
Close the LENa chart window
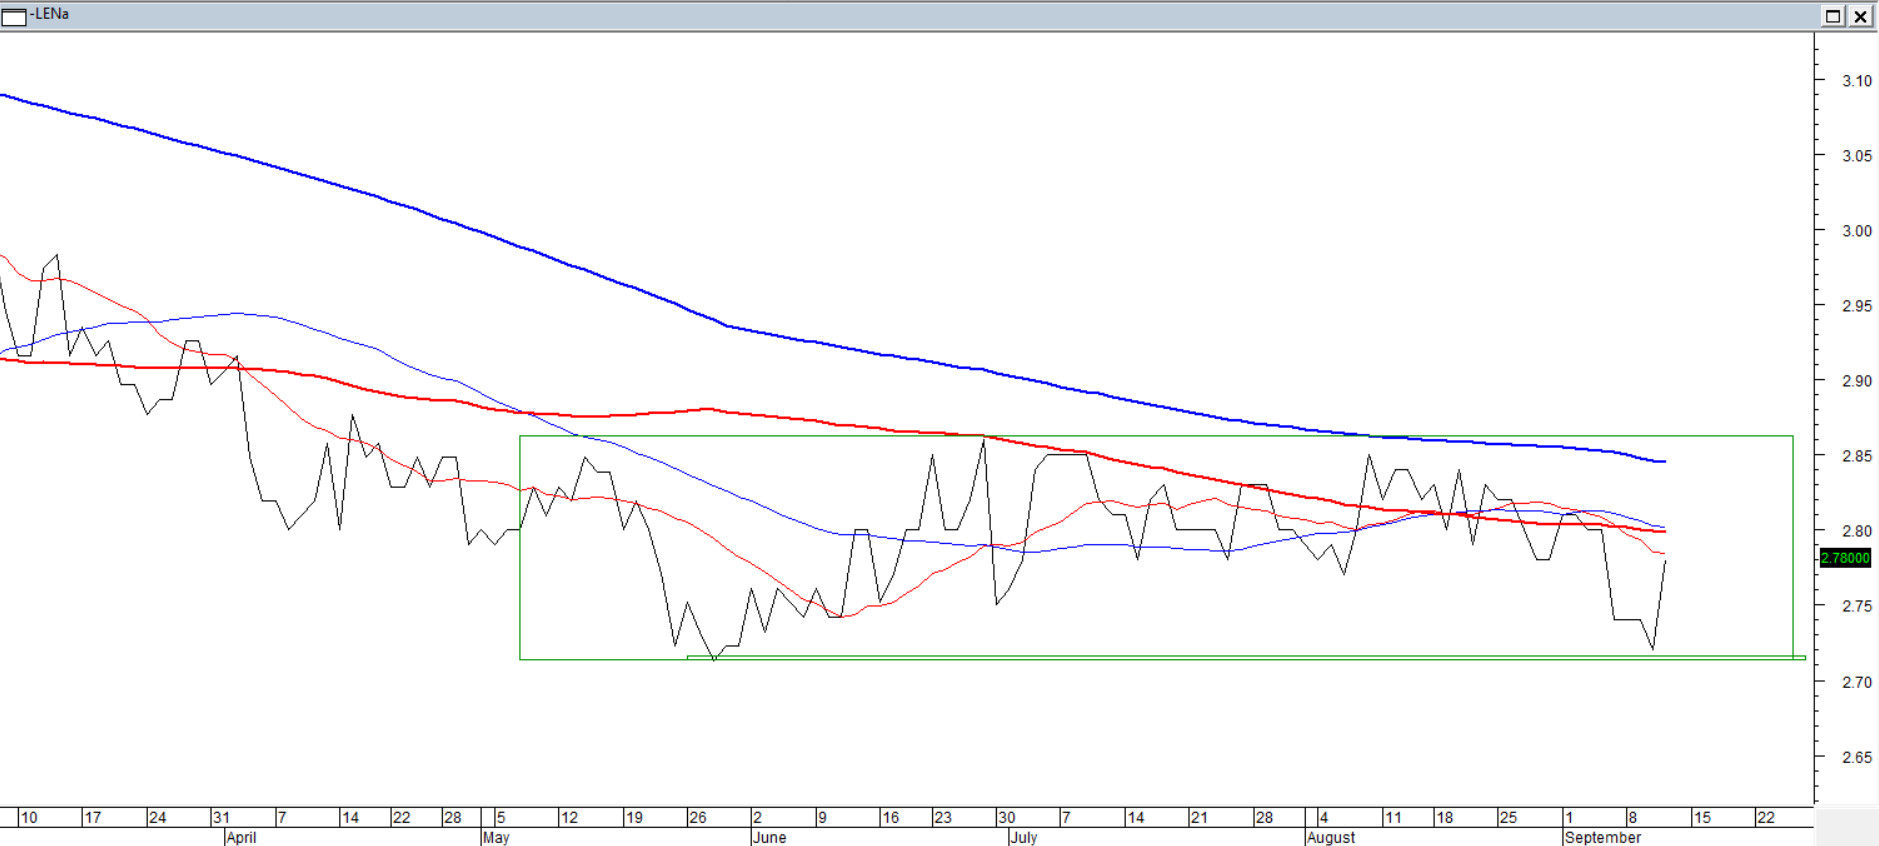pos(1860,16)
